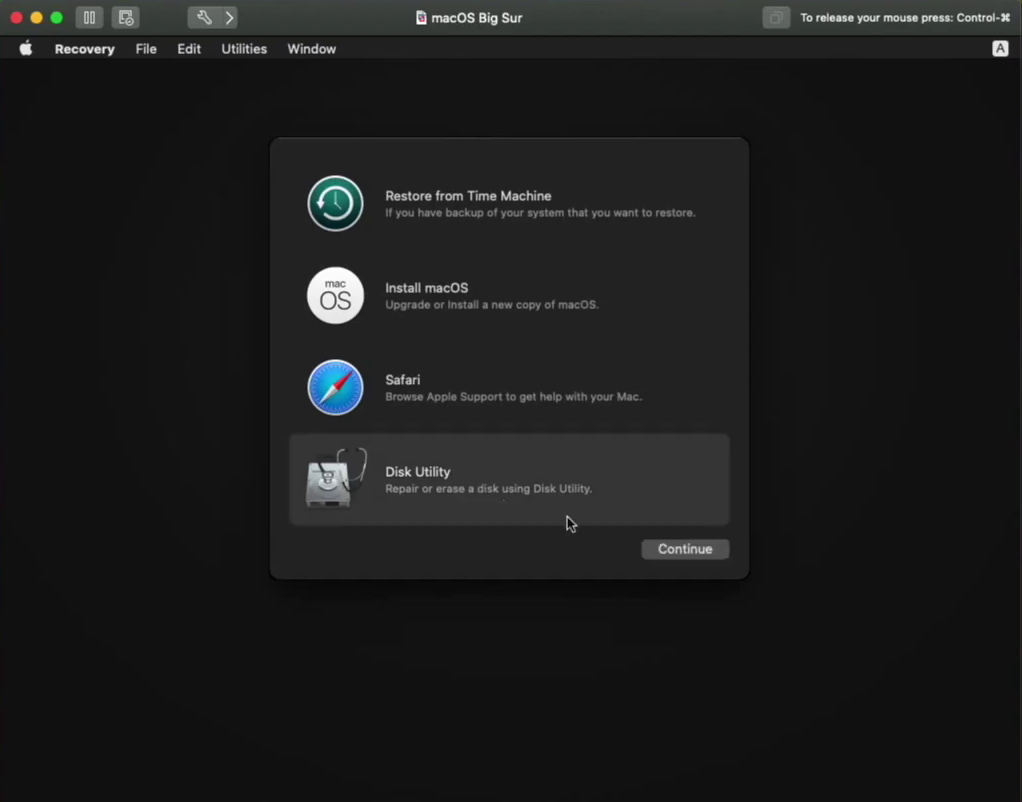Viewport: 1022px width, 802px height.
Task: Click the red close window button
Action: click(16, 18)
